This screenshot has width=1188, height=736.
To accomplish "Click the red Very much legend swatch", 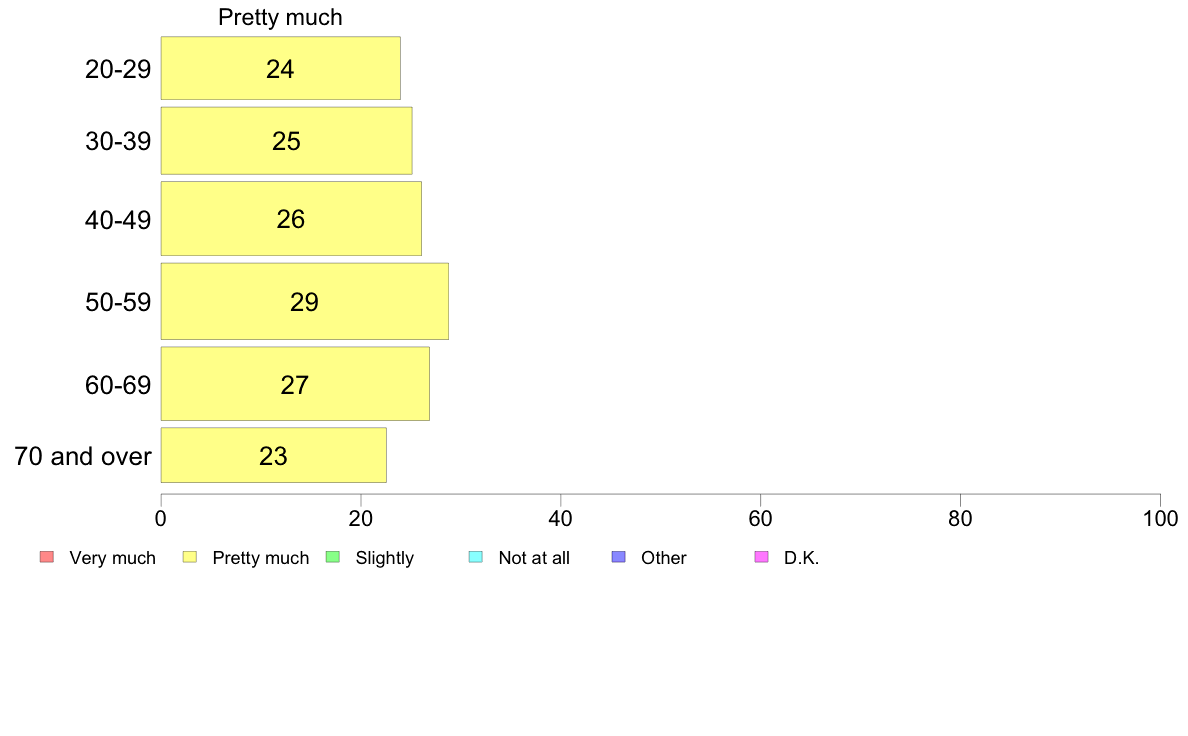I will coord(47,557).
